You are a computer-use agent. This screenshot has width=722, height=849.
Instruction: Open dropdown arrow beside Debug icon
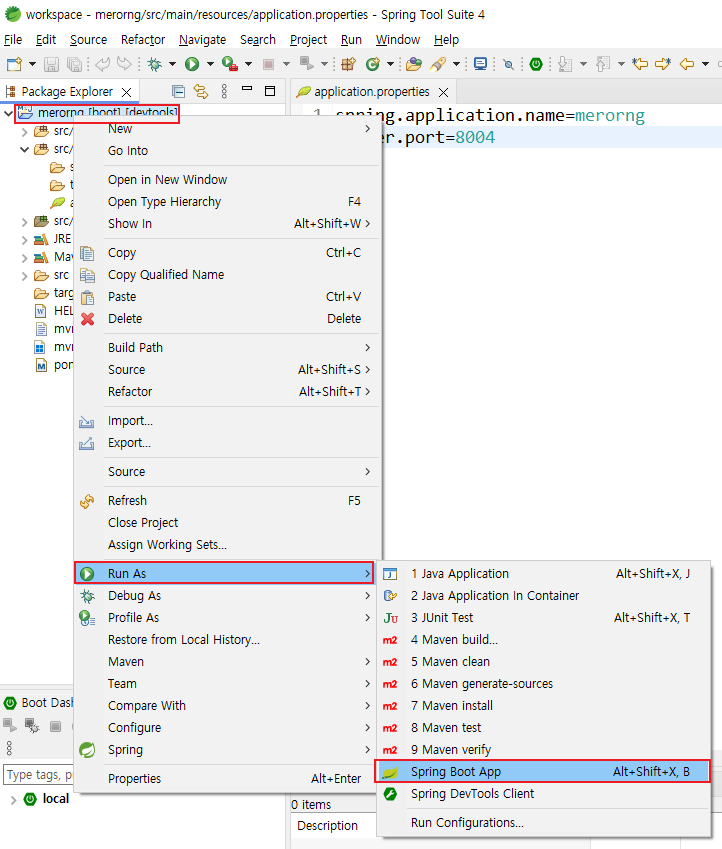tap(172, 64)
